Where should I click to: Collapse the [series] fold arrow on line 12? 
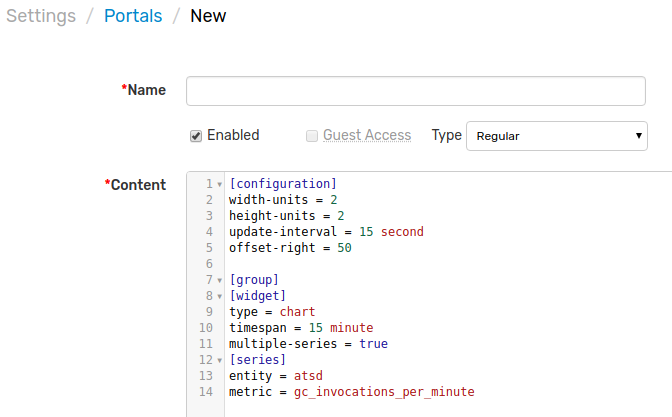tap(219, 360)
